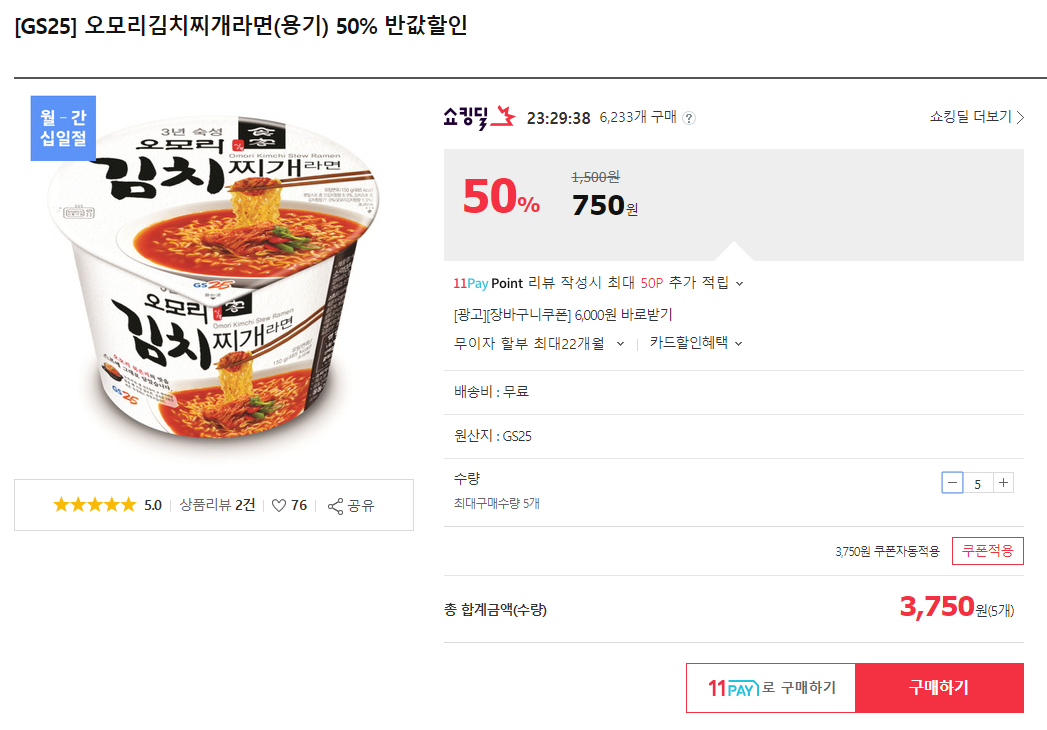The height and width of the screenshot is (730, 1047).
Task: Click the five-star rating icons
Action: point(94,505)
